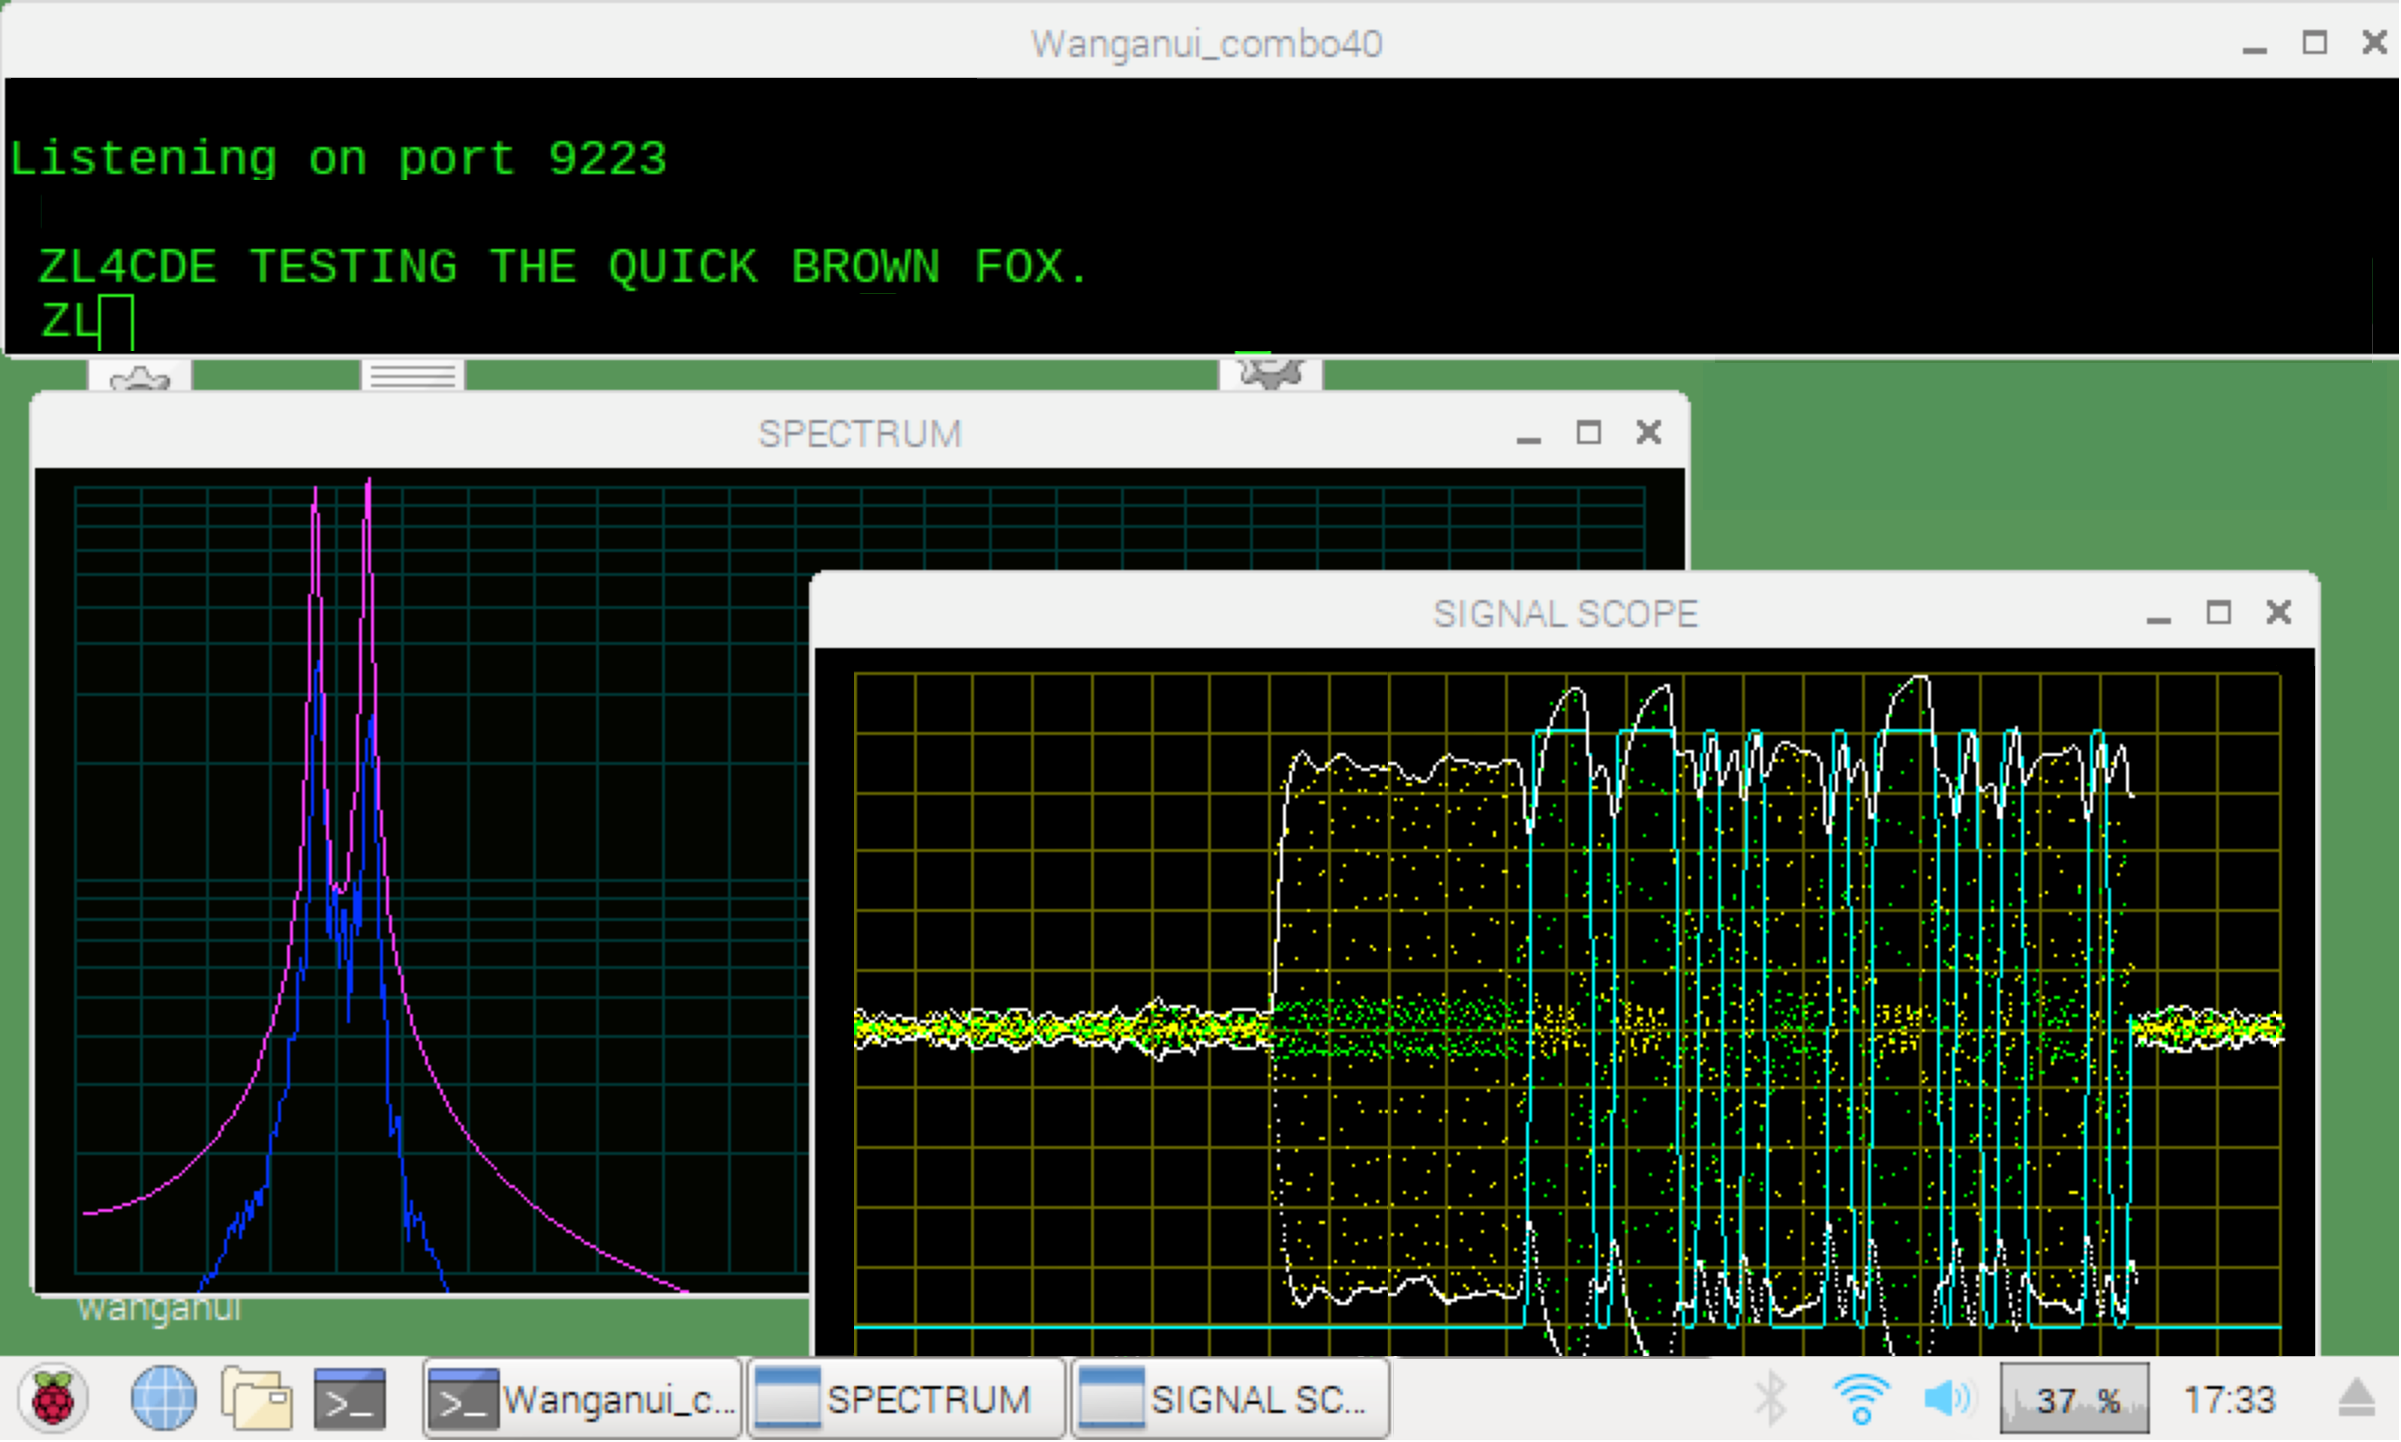Launch the web browser globe icon
Viewport: 2401px width, 1442px height.
[163, 1399]
